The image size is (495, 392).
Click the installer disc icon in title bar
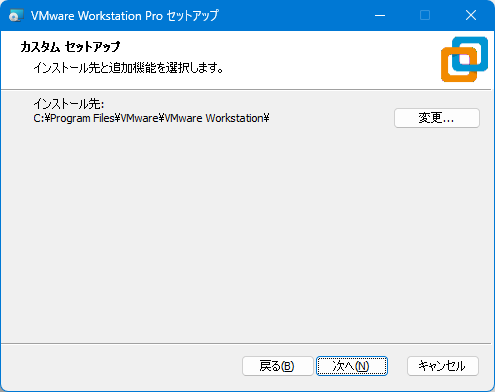pyautogui.click(x=16, y=15)
